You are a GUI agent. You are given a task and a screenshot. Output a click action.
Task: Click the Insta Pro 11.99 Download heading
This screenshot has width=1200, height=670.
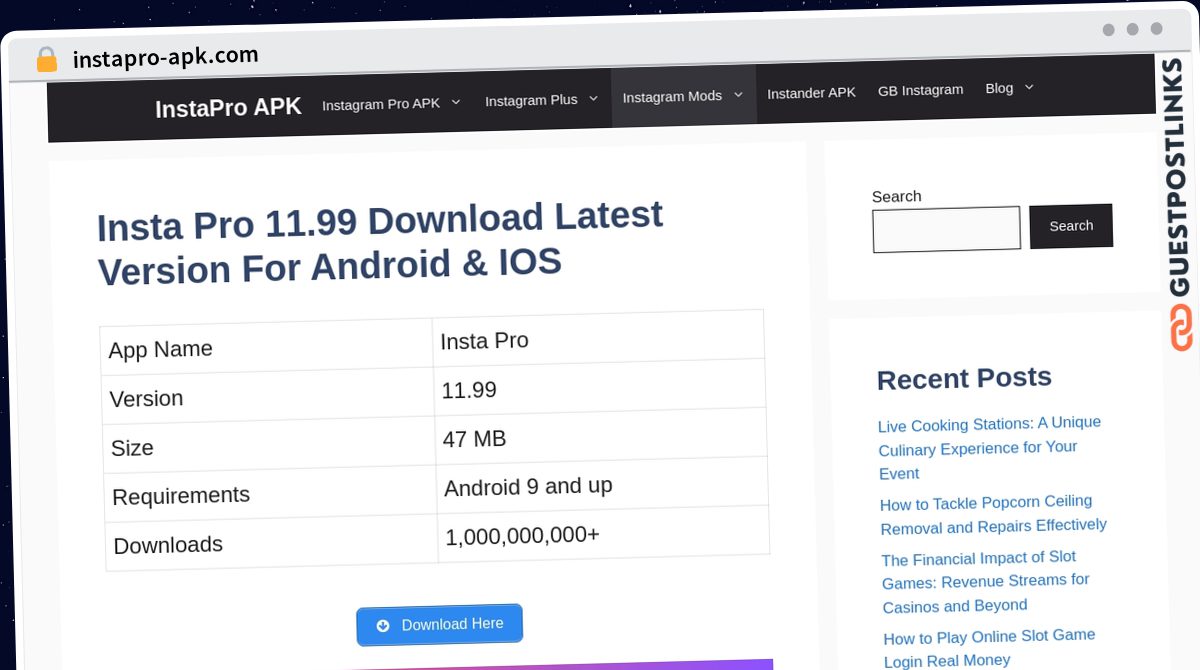tap(380, 243)
